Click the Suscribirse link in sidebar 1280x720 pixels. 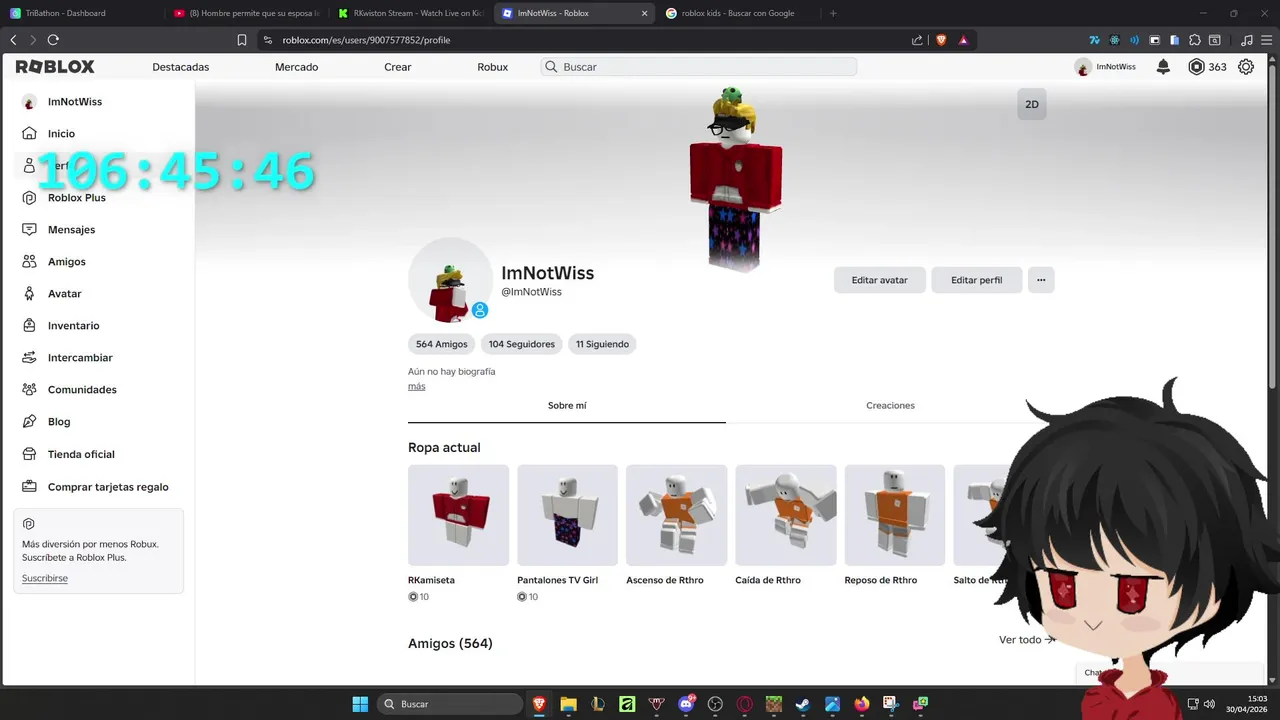(x=45, y=578)
